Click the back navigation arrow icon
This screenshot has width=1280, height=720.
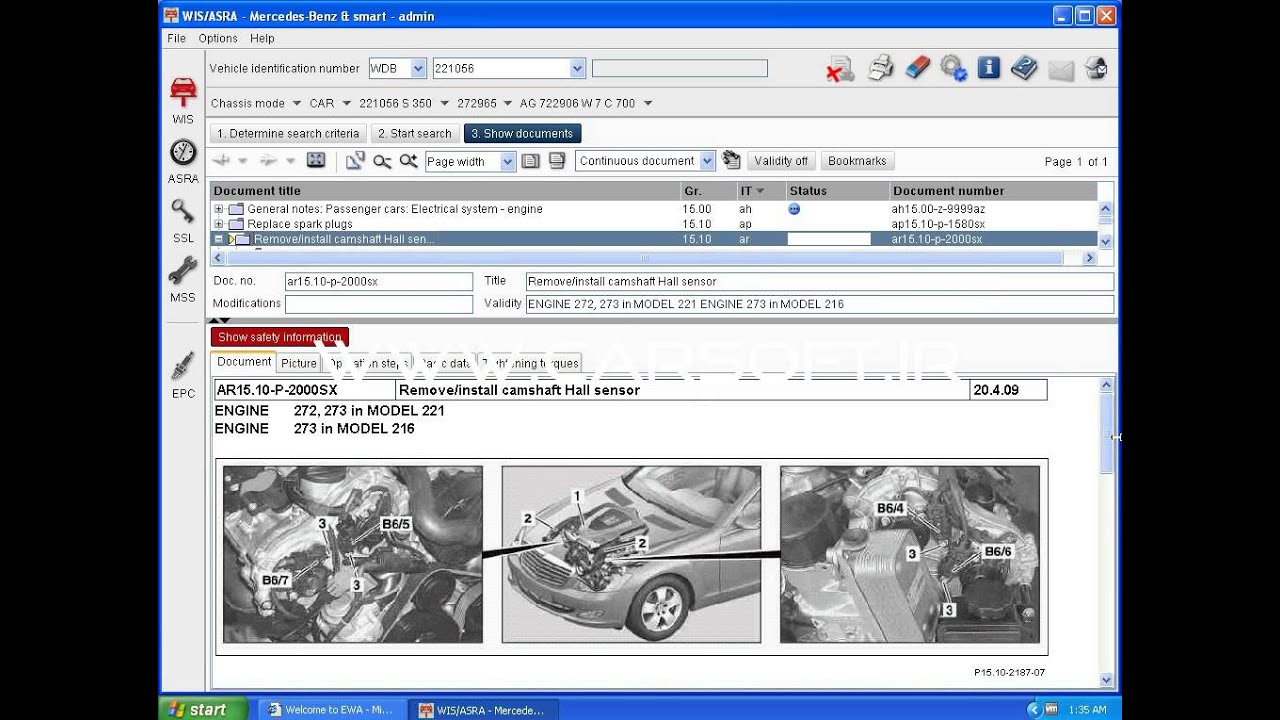pyautogui.click(x=221, y=161)
